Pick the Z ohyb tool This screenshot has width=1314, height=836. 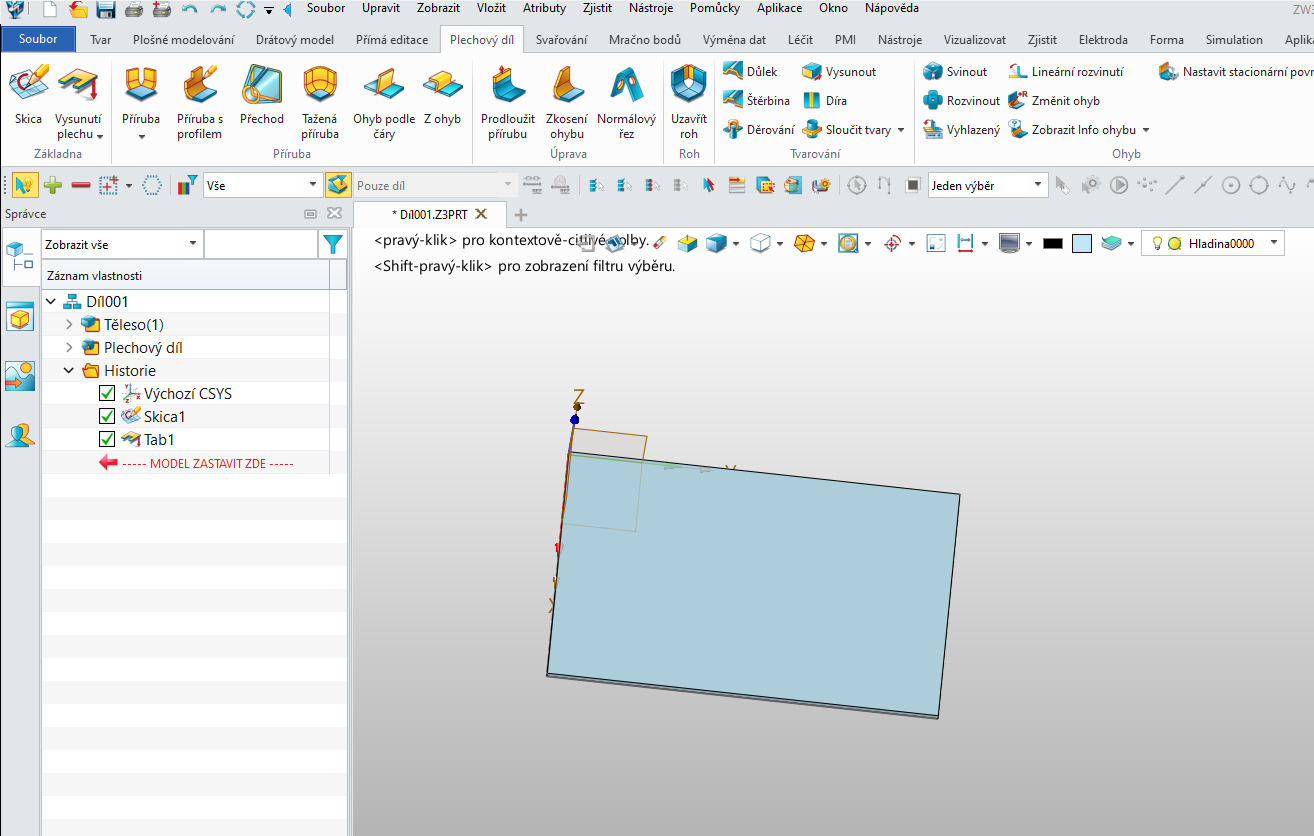[442, 95]
